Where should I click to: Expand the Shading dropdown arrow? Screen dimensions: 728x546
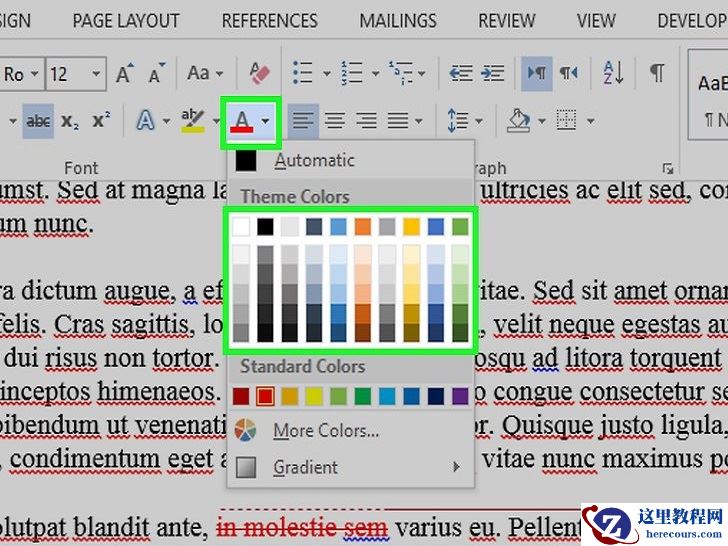pyautogui.click(x=542, y=121)
